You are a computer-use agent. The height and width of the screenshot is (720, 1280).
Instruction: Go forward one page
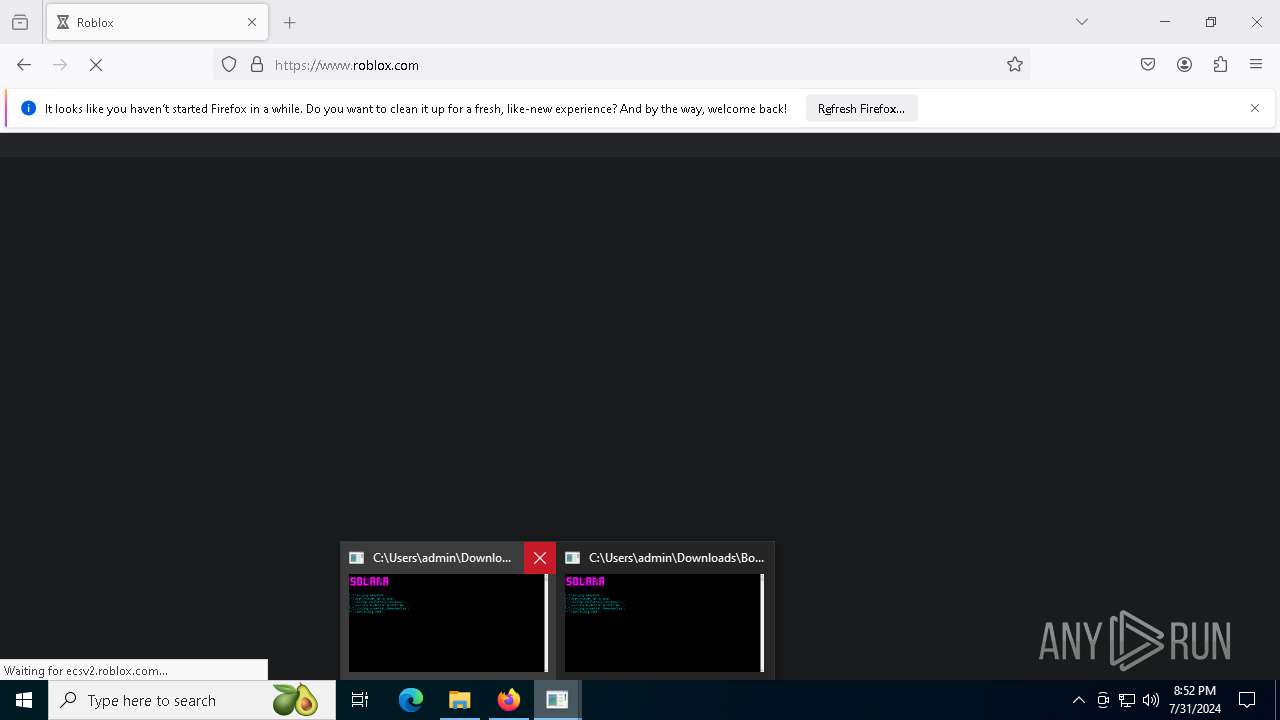point(60,65)
